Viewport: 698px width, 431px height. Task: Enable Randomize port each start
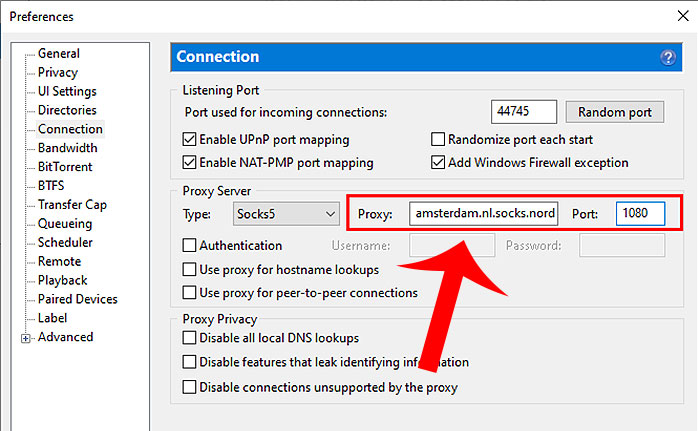[438, 140]
